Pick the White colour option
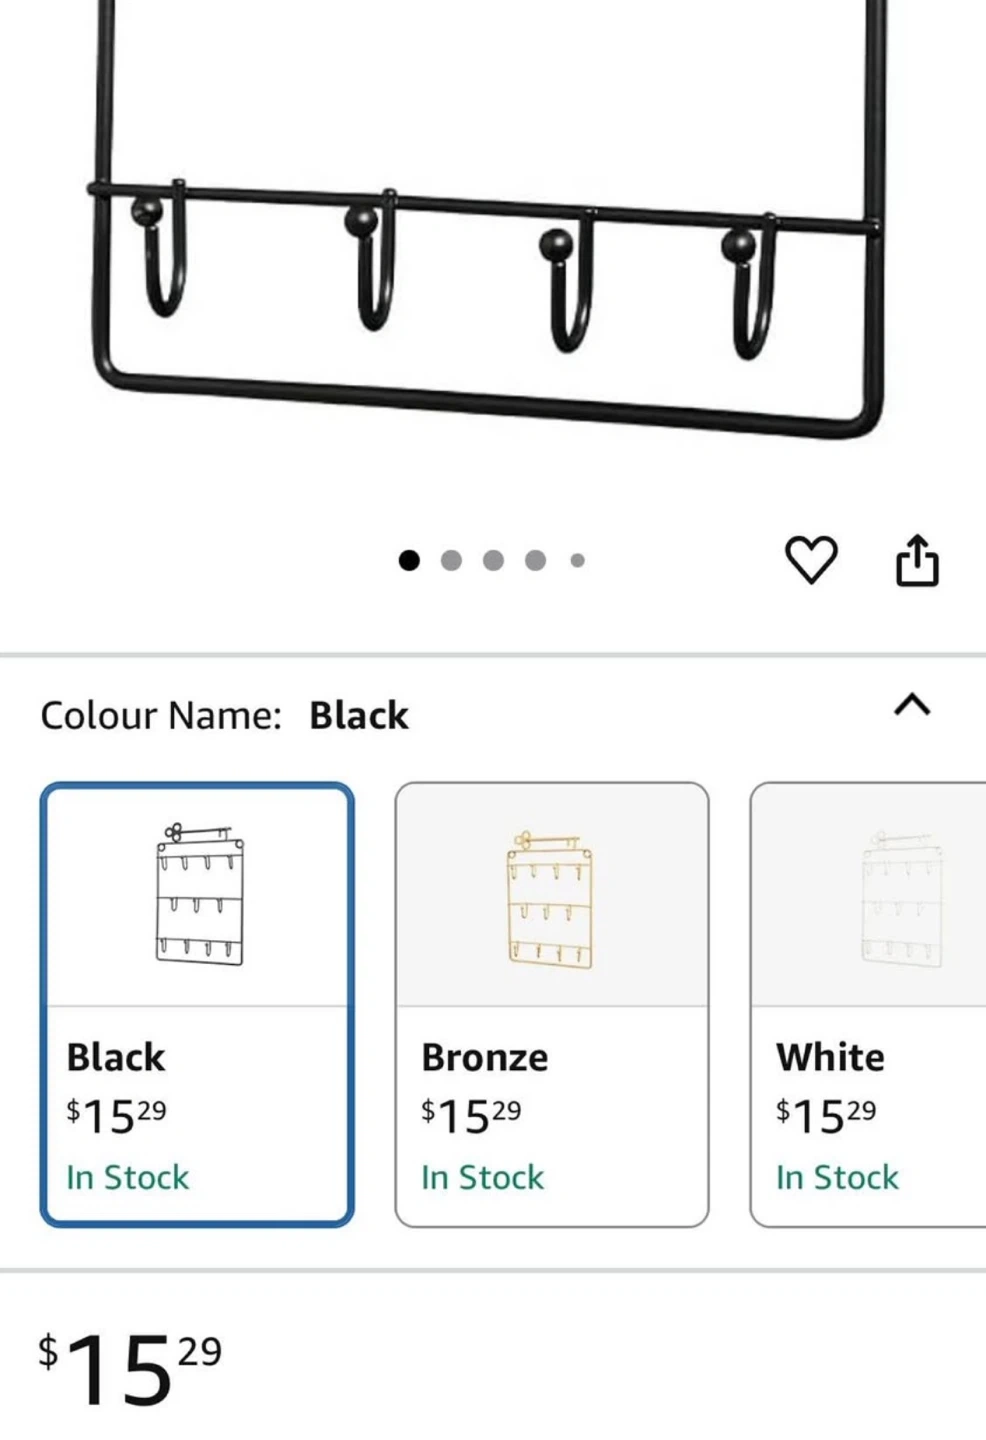Image resolution: width=986 pixels, height=1440 pixels. pos(868,1004)
